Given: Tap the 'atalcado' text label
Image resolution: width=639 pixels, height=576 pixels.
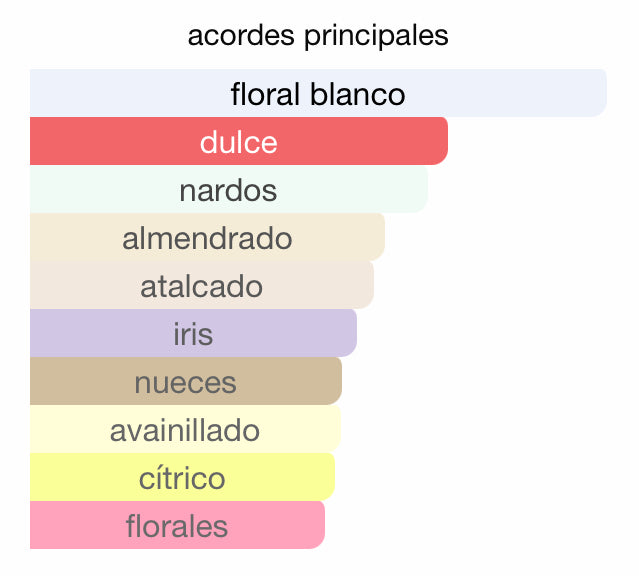Looking at the screenshot, I should (x=201, y=286).
